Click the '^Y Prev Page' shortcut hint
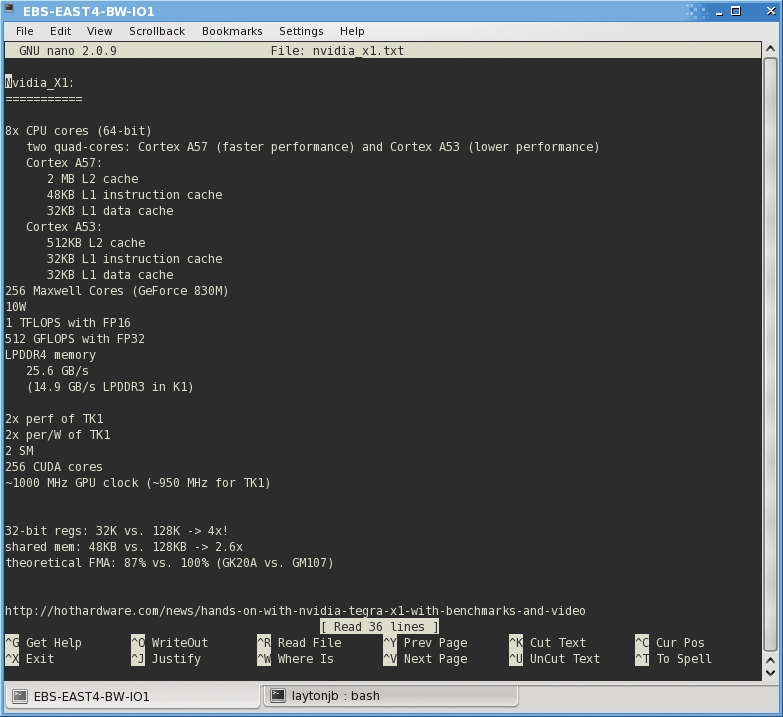This screenshot has height=717, width=783. [x=425, y=643]
